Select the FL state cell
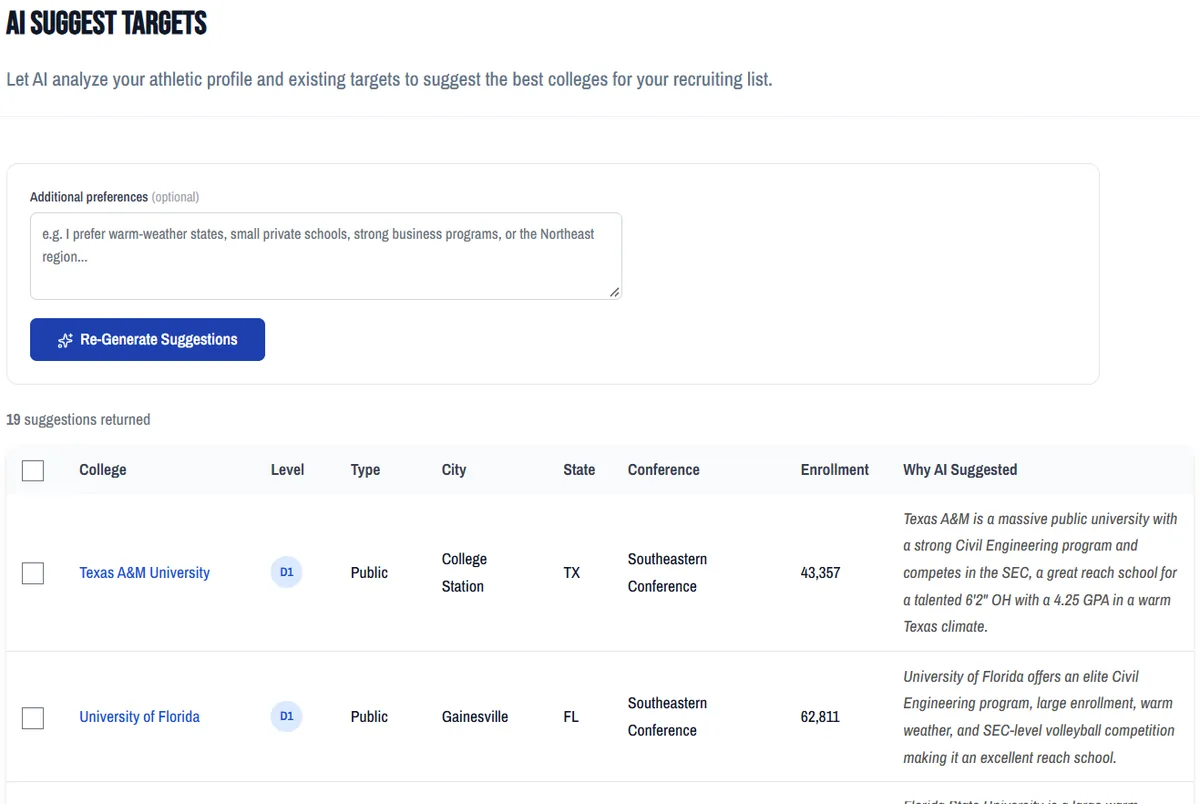1200x804 pixels. coord(571,717)
